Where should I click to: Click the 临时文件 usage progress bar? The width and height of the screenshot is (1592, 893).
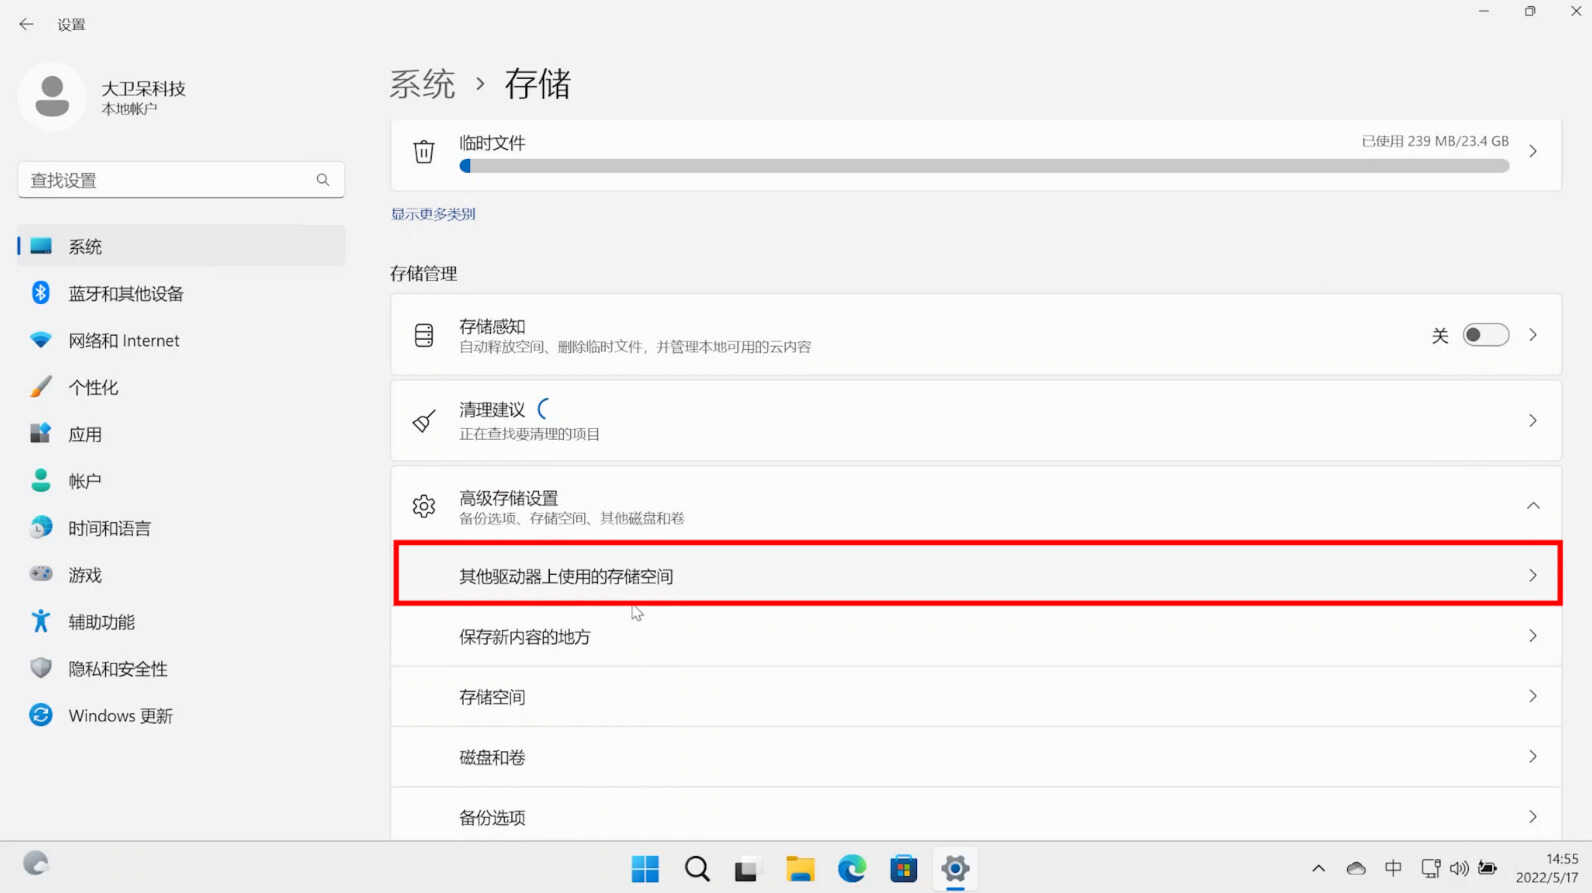coord(984,166)
